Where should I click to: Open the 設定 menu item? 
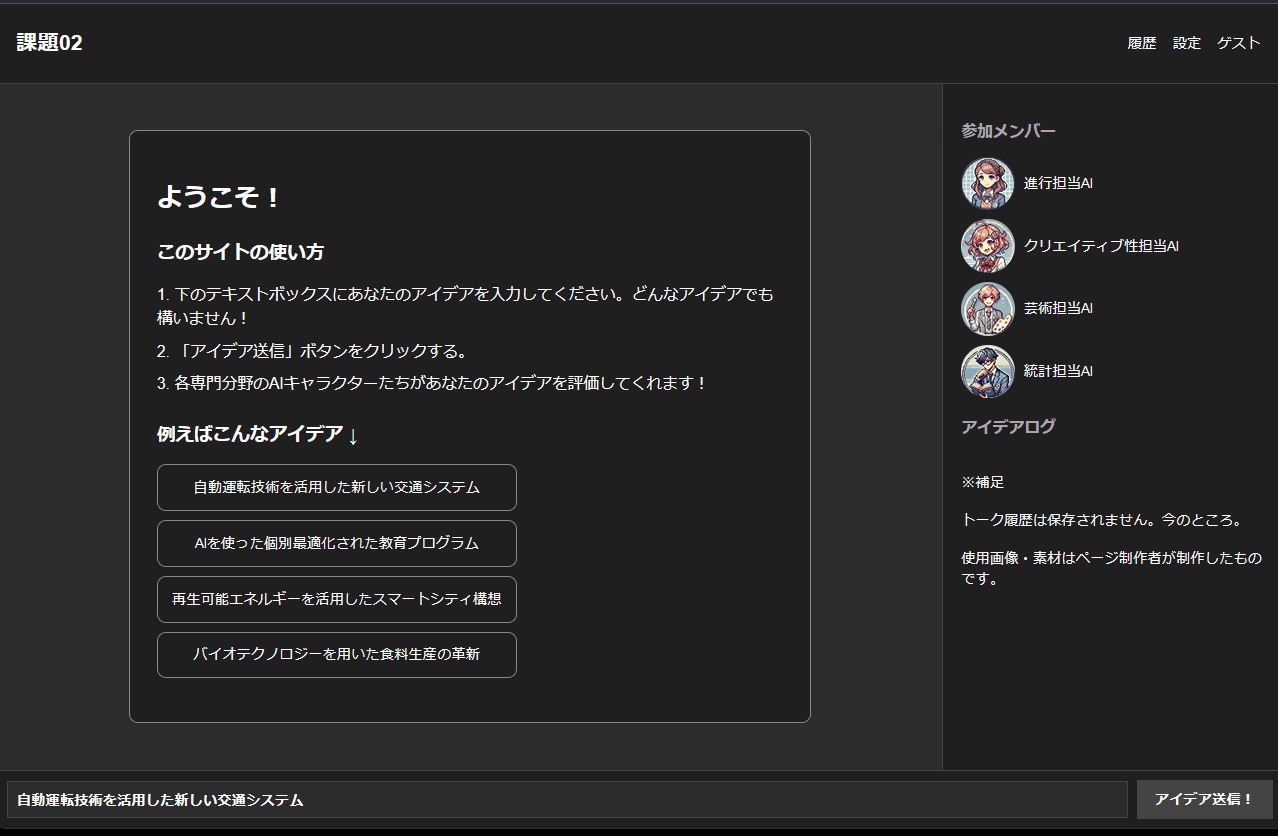pyautogui.click(x=1186, y=43)
